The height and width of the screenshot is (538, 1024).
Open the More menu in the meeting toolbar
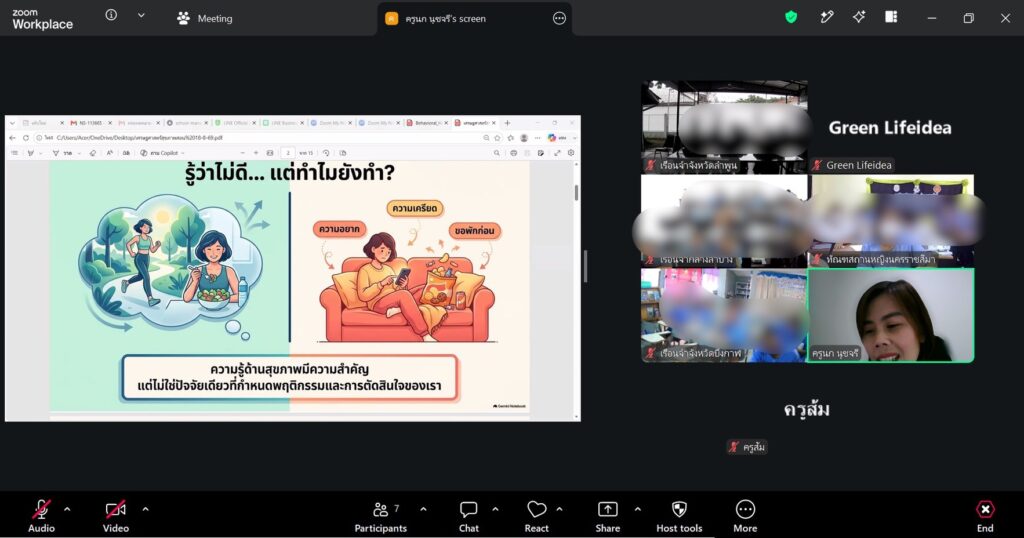click(745, 516)
